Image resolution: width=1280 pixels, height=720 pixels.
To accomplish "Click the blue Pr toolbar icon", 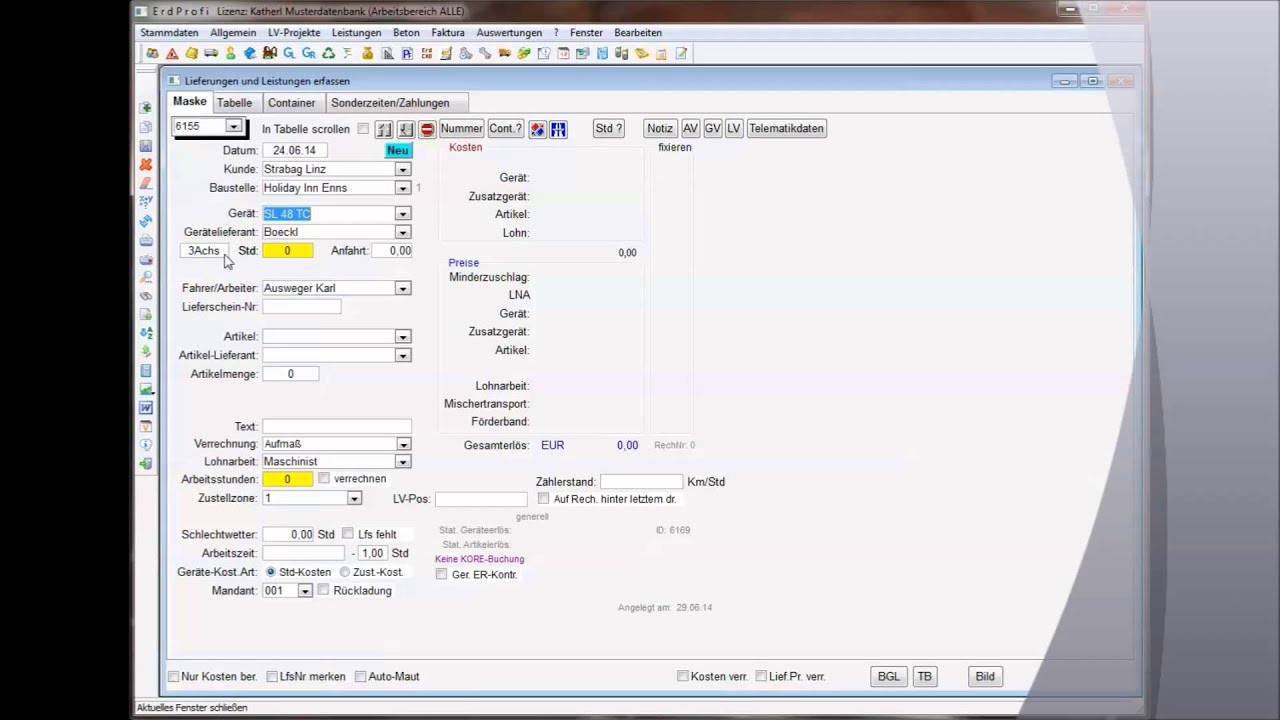I will pyautogui.click(x=406, y=53).
